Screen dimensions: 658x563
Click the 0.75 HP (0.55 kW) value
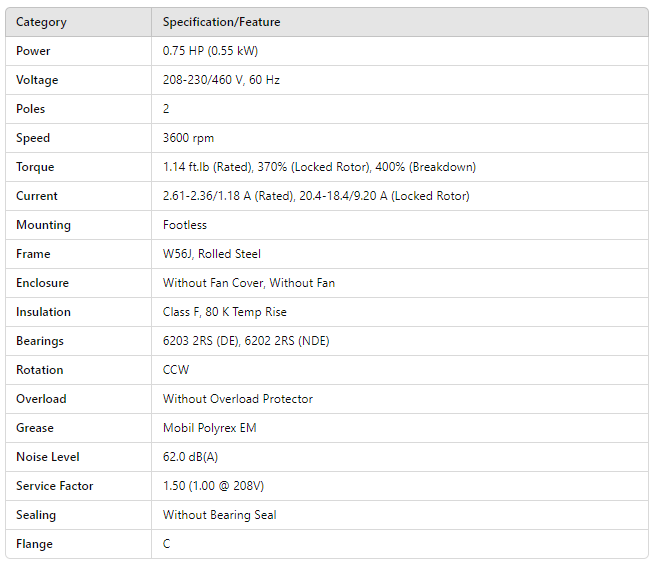(x=210, y=51)
